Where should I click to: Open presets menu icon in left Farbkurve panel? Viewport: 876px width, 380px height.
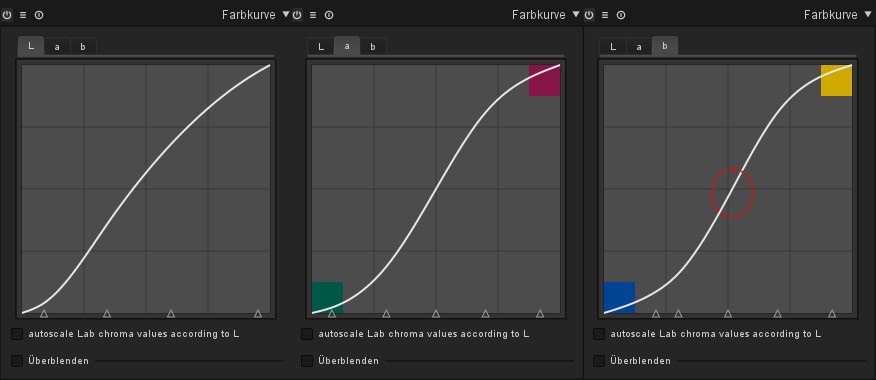23,15
